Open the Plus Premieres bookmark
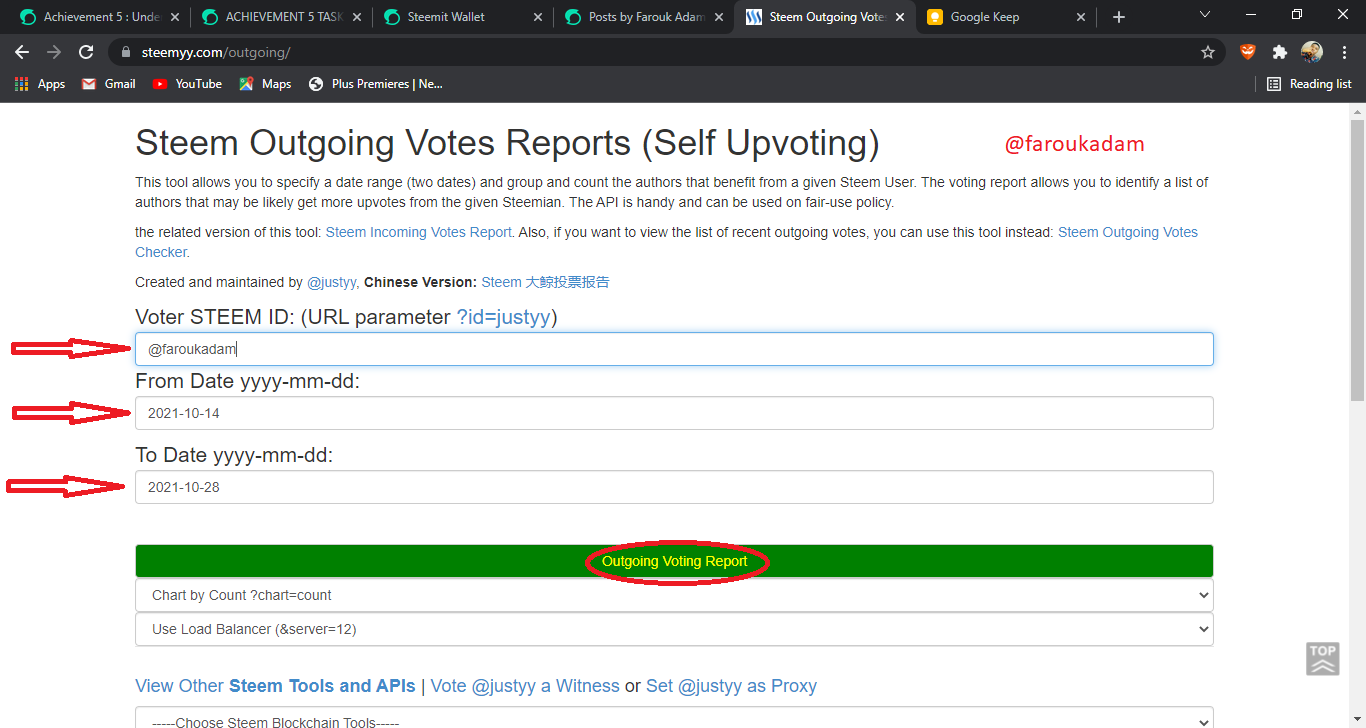Image resolution: width=1366 pixels, height=728 pixels. click(376, 84)
